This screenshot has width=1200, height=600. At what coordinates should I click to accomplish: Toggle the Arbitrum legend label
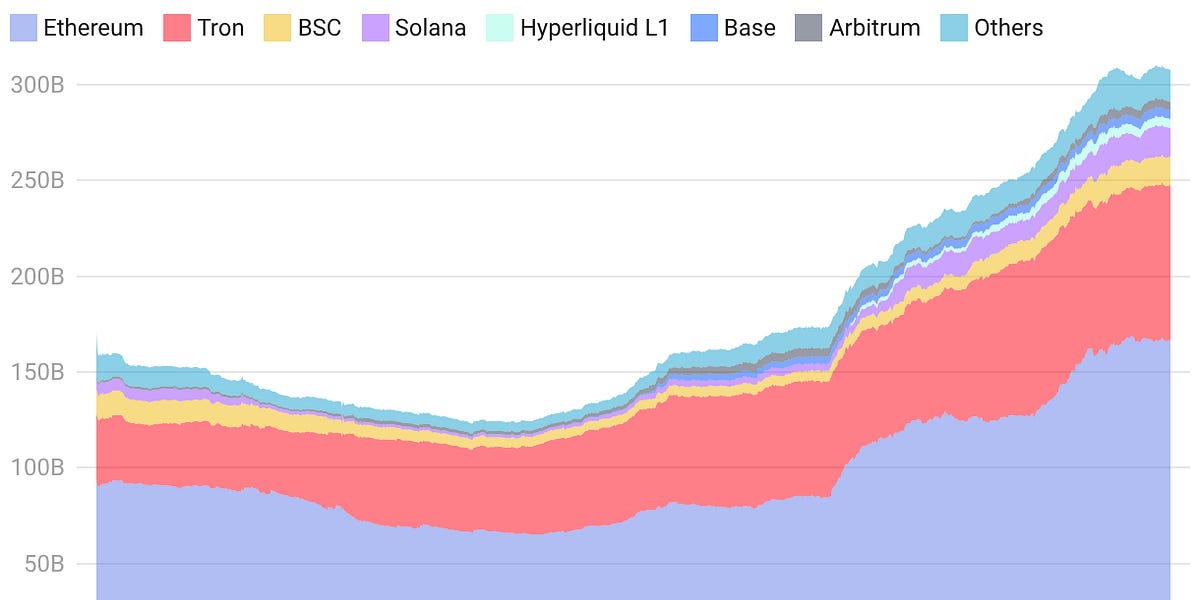click(x=875, y=27)
